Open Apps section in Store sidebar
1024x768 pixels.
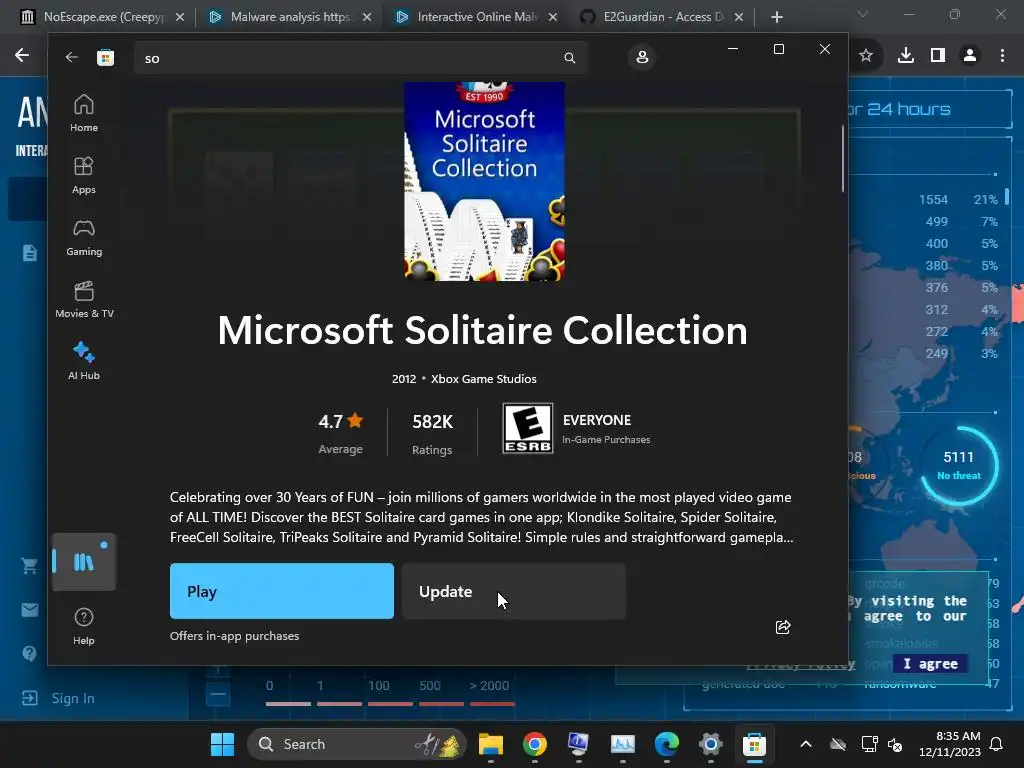(84, 176)
